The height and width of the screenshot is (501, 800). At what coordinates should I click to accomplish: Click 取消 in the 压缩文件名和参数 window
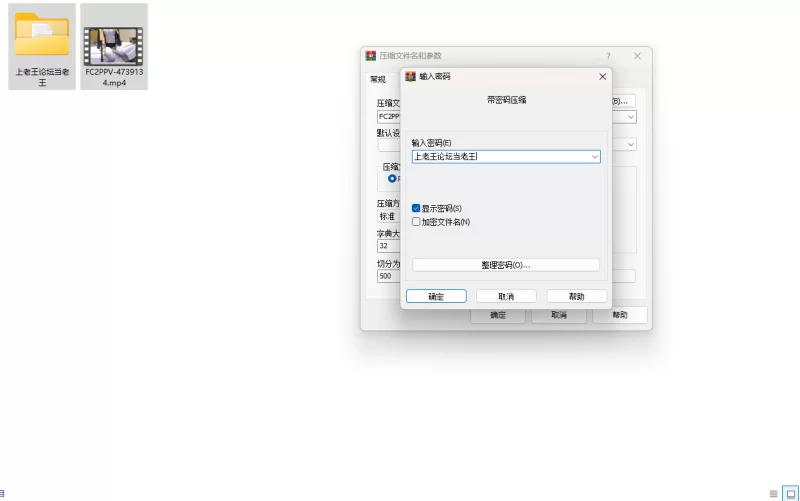(559, 315)
